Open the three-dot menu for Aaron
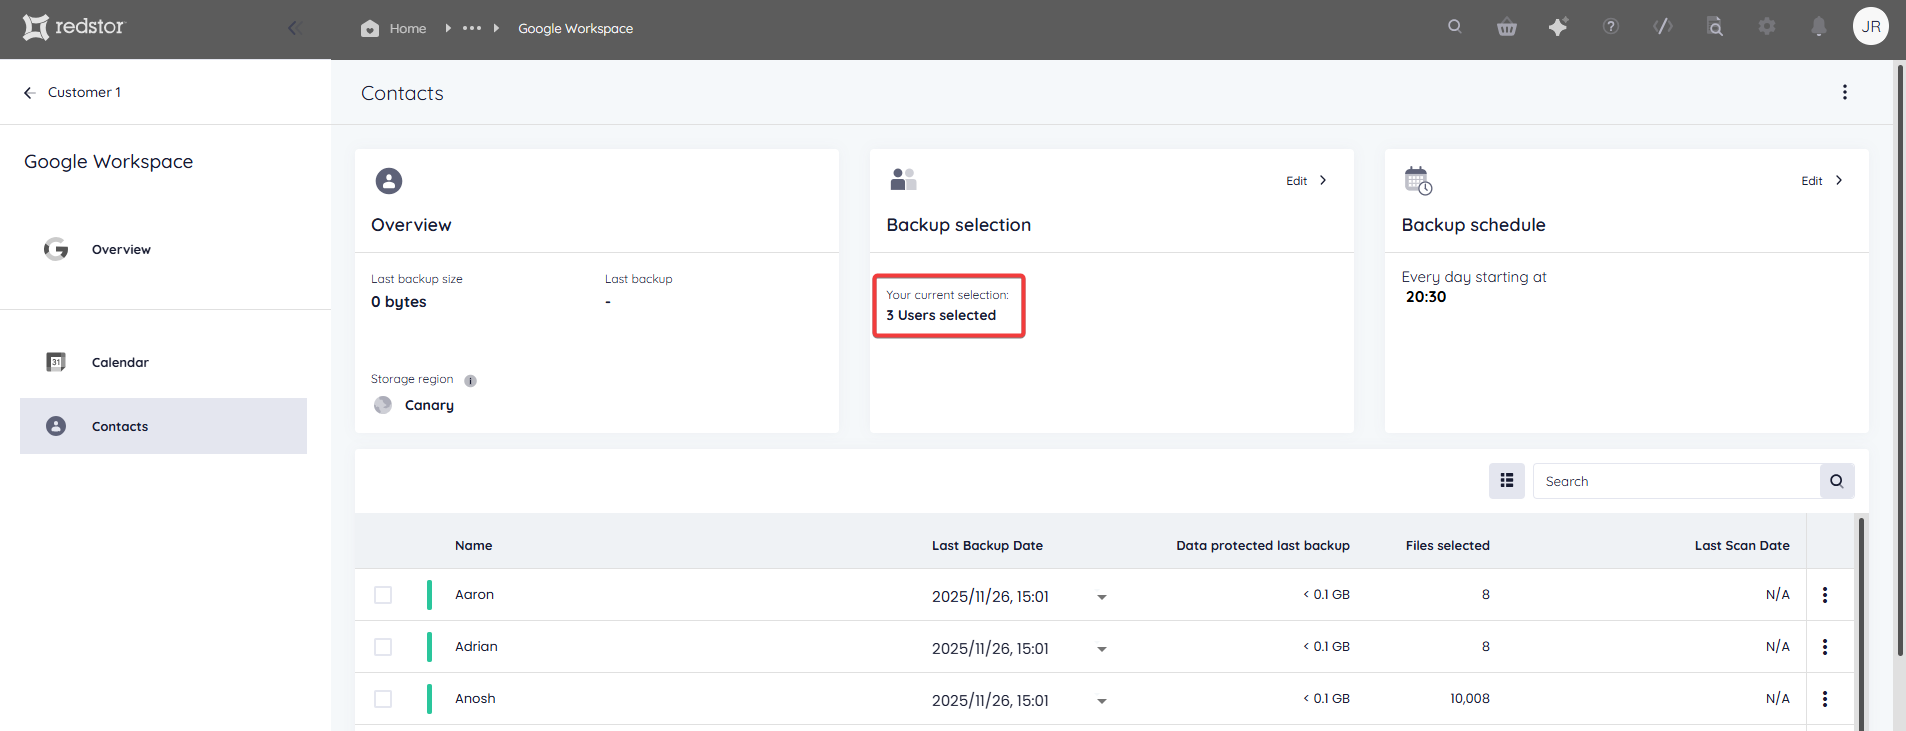 [1825, 595]
